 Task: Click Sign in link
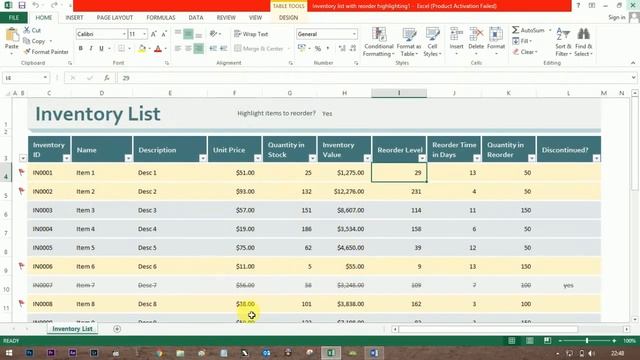pos(617,17)
